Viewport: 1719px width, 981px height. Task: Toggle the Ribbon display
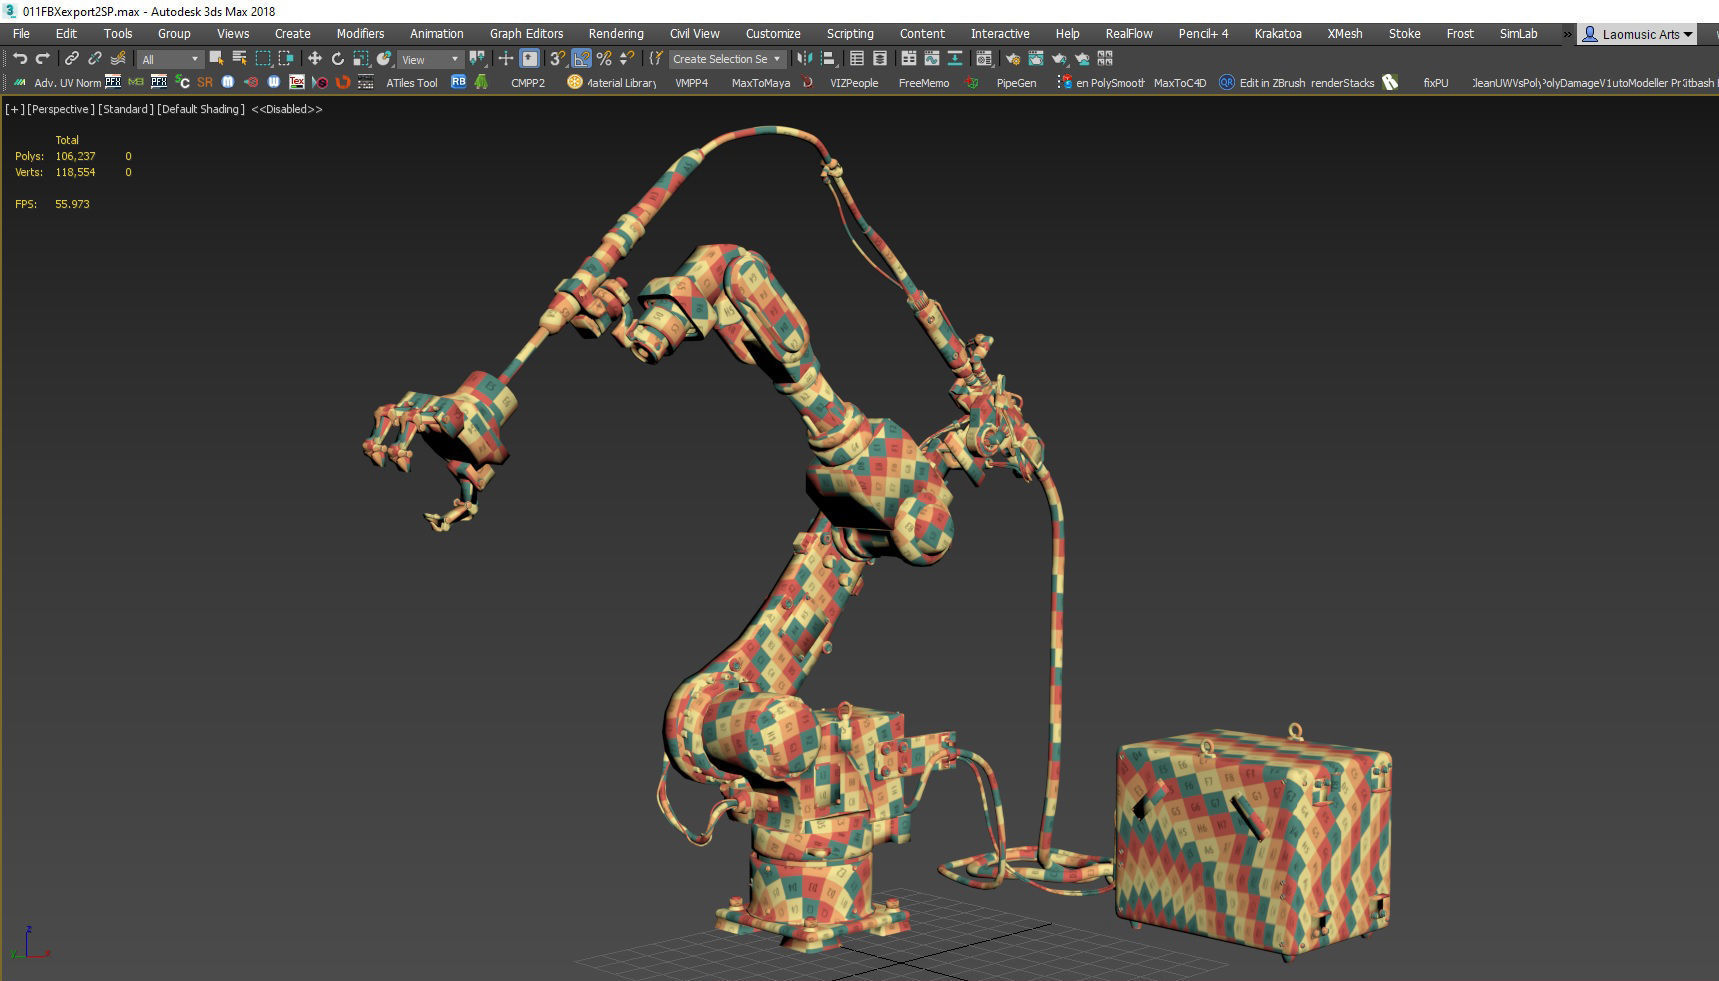coord(908,59)
